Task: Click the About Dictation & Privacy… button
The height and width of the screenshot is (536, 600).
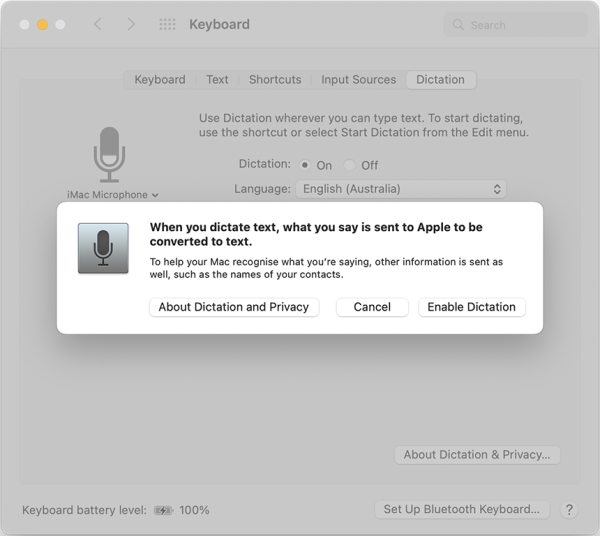Action: click(x=477, y=455)
